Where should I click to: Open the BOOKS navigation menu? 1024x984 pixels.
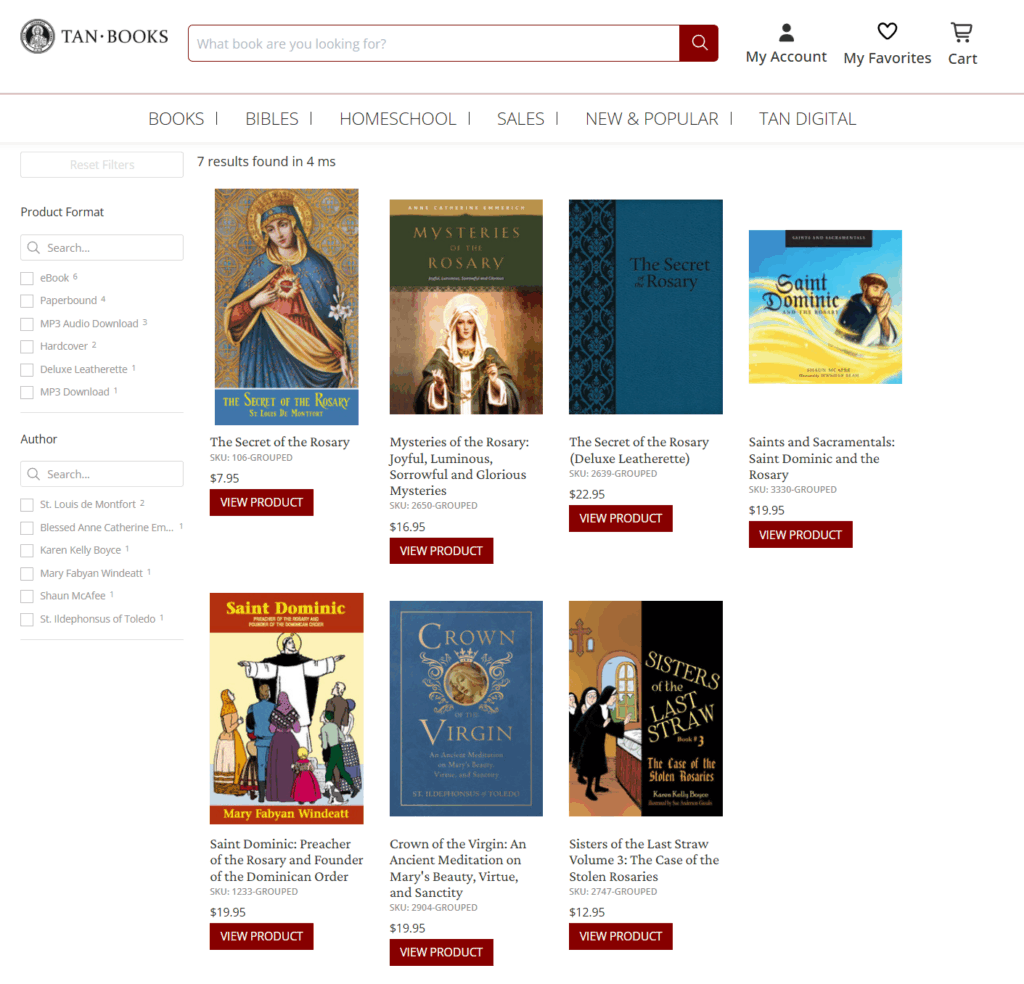tap(176, 119)
